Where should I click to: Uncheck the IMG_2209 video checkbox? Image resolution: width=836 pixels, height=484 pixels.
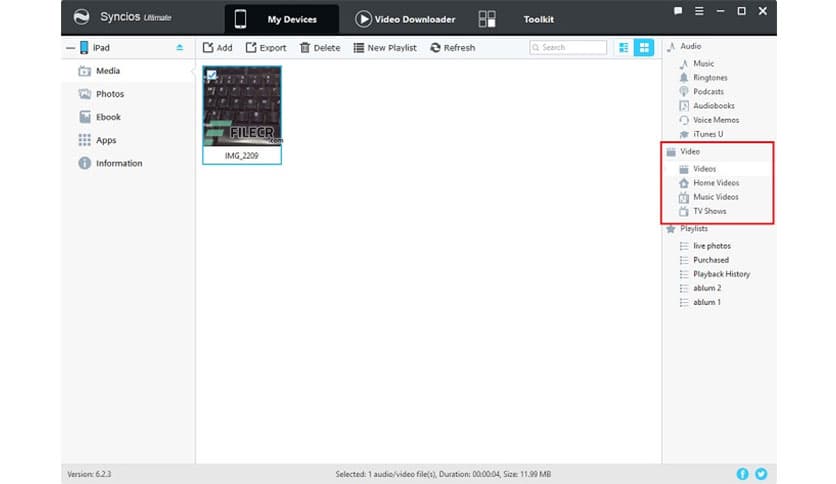click(212, 75)
